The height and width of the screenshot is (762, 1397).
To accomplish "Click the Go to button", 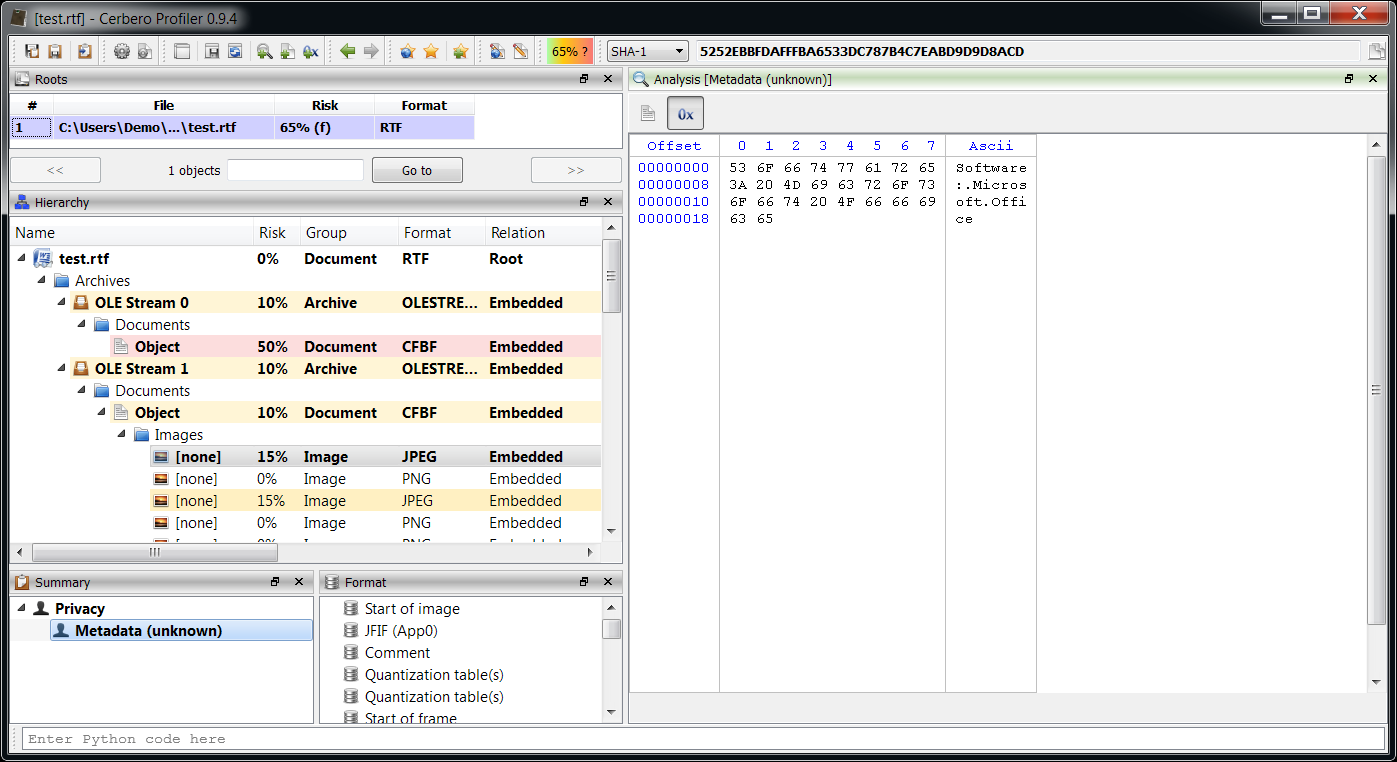I will pos(417,170).
